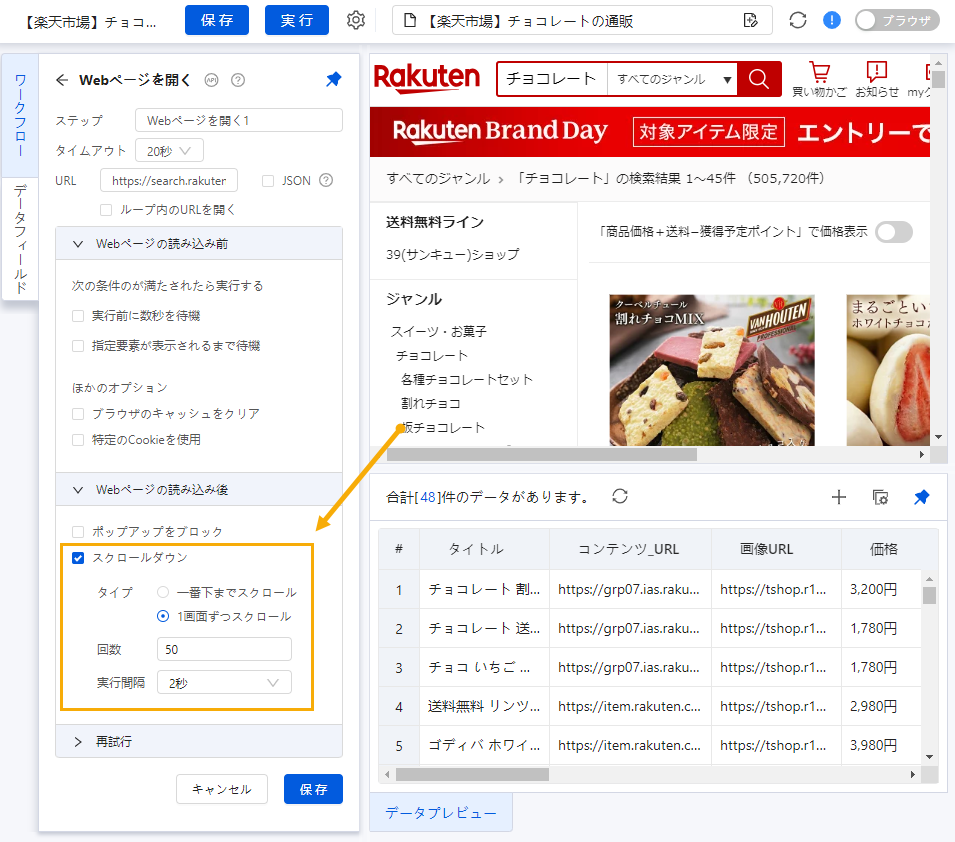The height and width of the screenshot is (842, 955).
Task: Click the Rakuten search magnifier button
Action: pyautogui.click(x=759, y=79)
